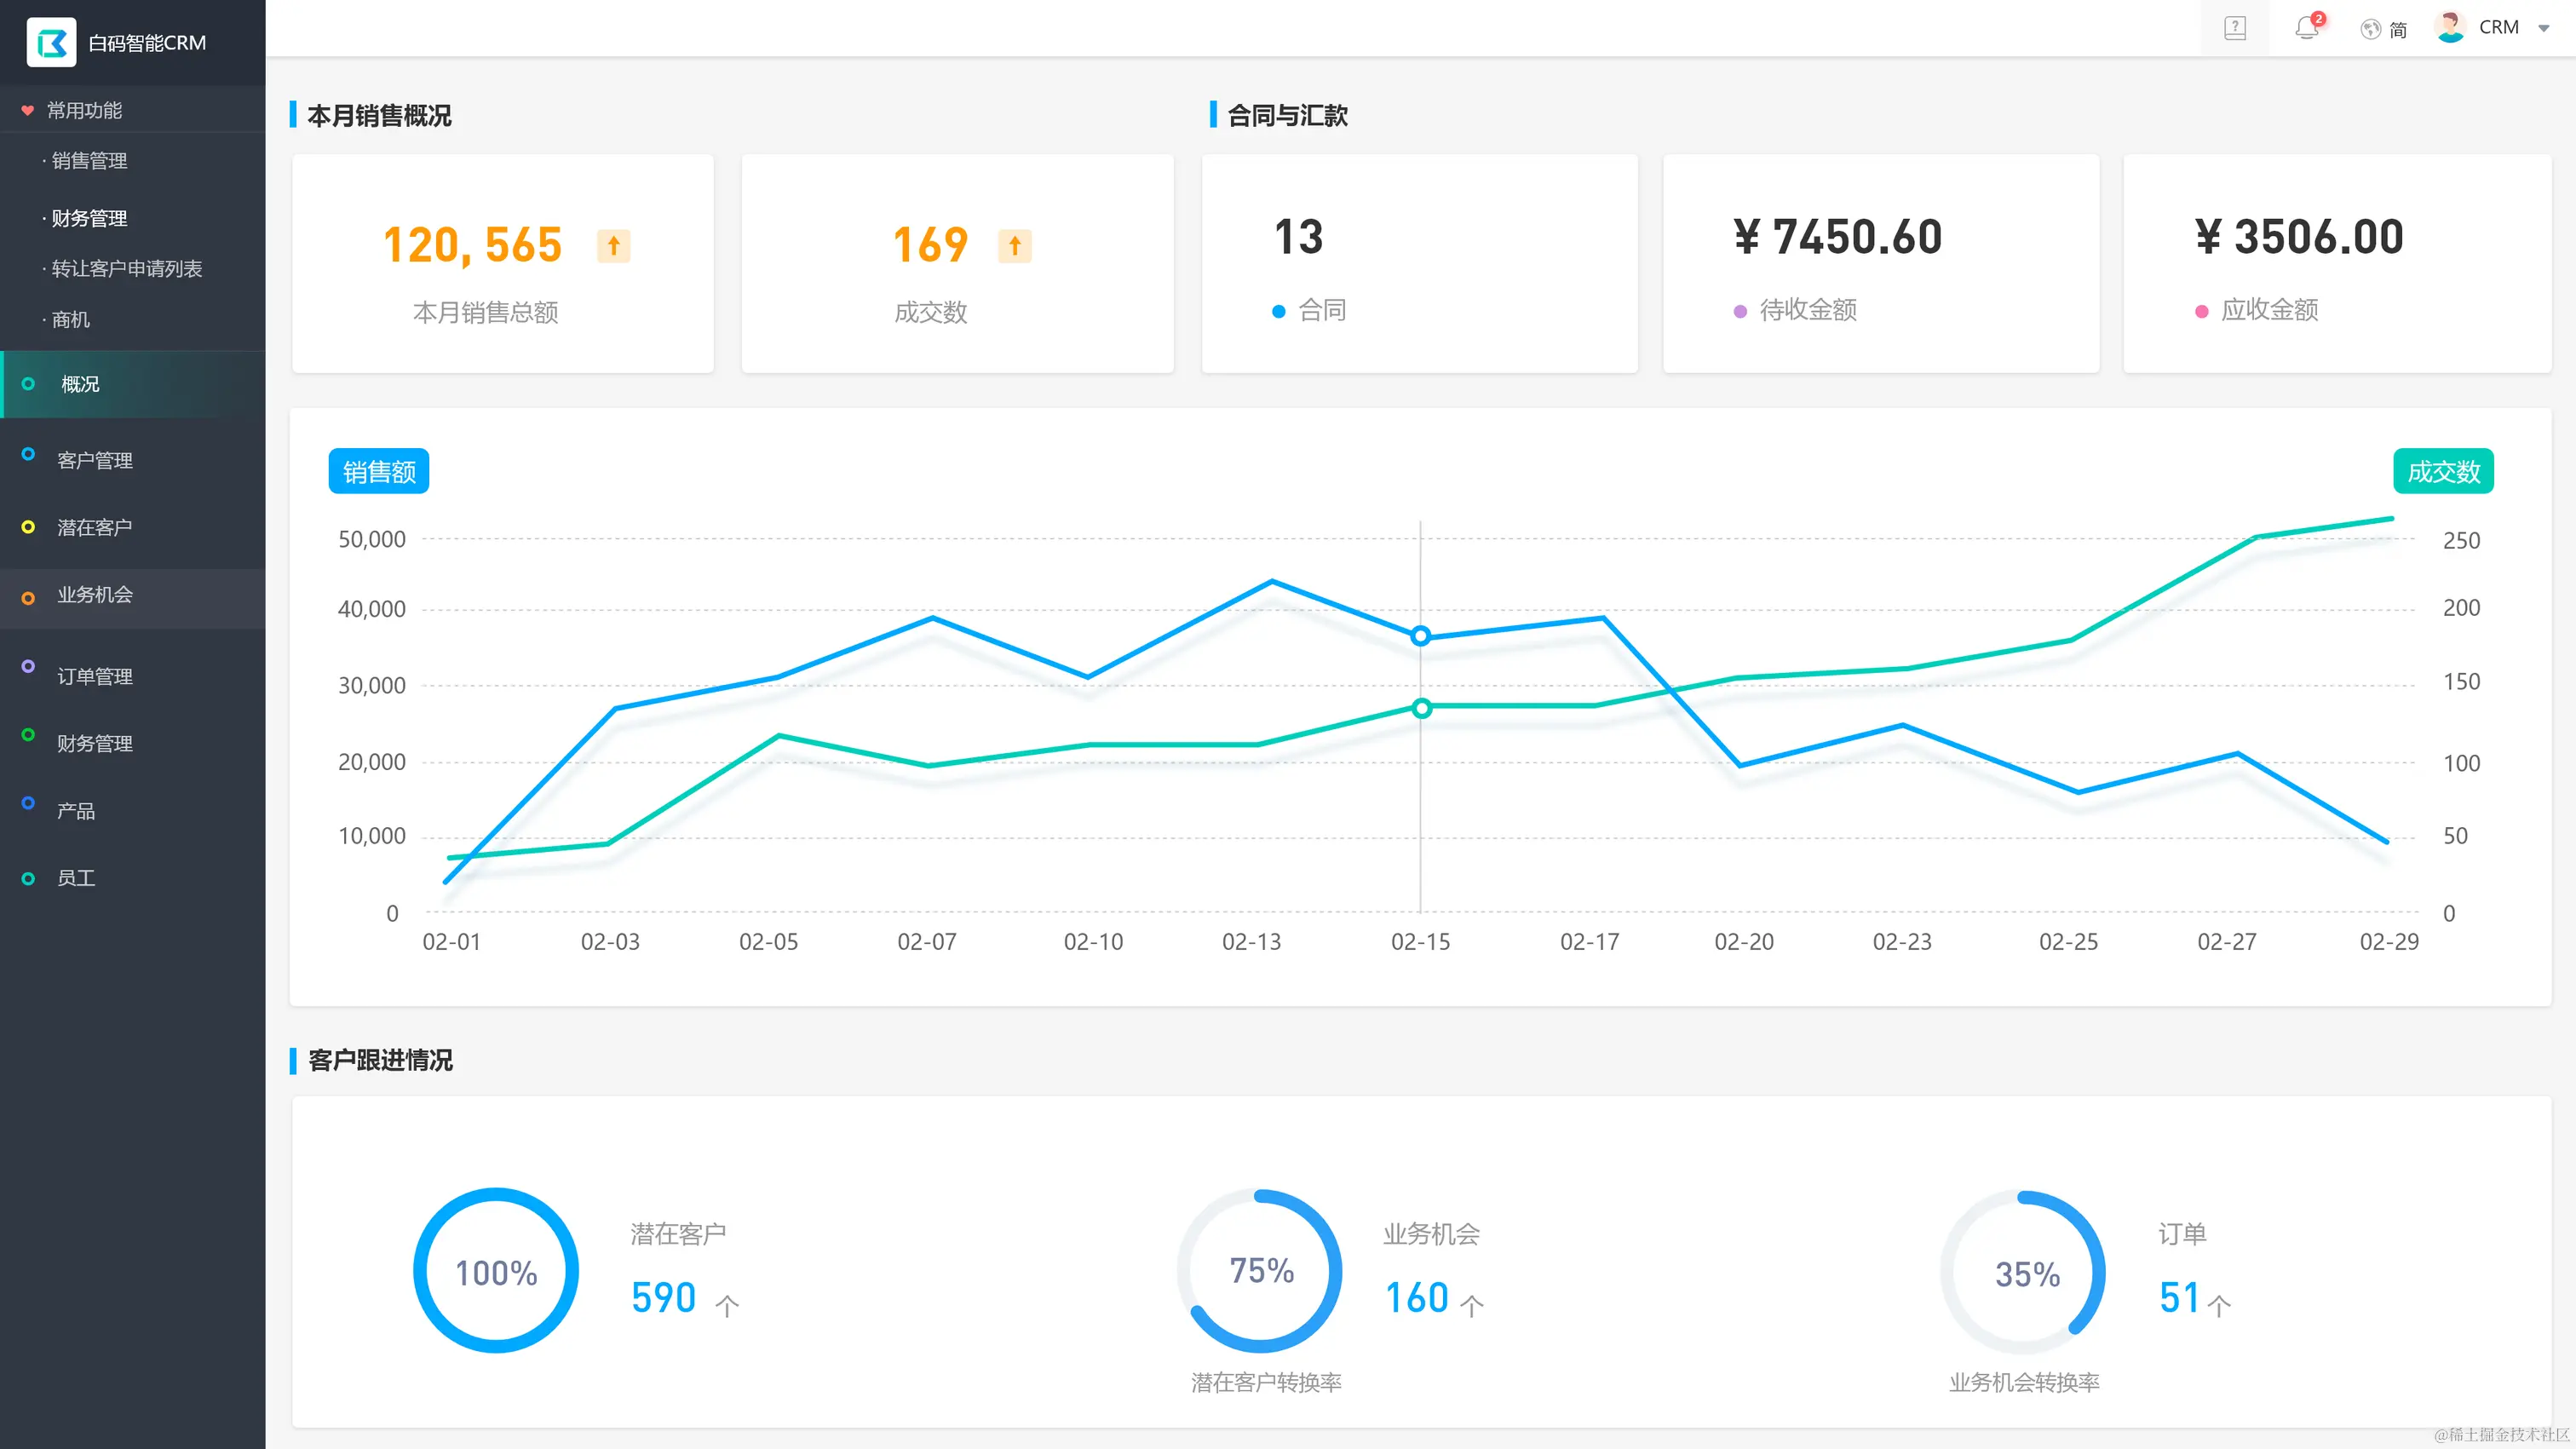Click the language globe icon
This screenshot has width=2576, height=1449.
click(2370, 29)
